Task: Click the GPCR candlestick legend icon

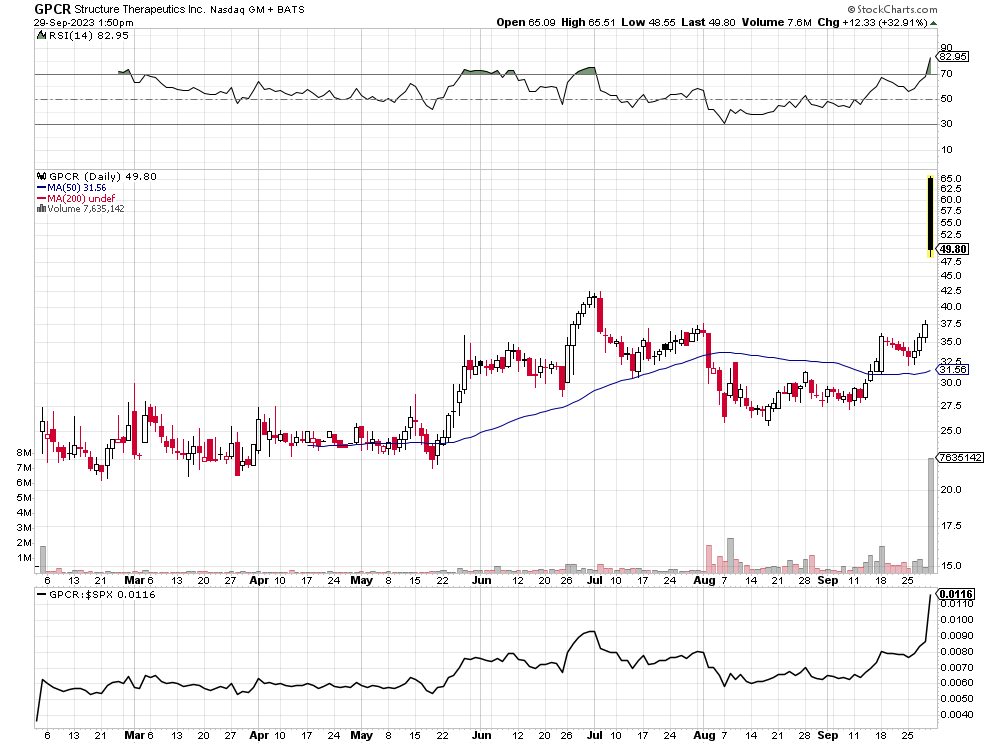Action: pos(41,176)
